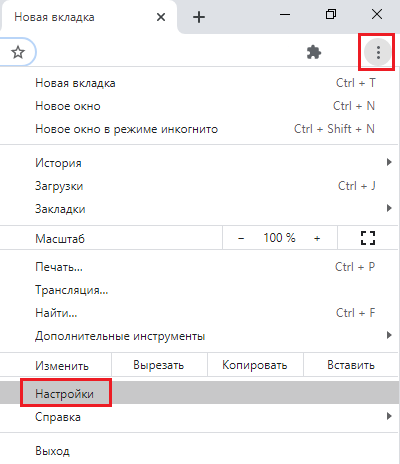Expand Дополнительные инструменты submenu

199,336
